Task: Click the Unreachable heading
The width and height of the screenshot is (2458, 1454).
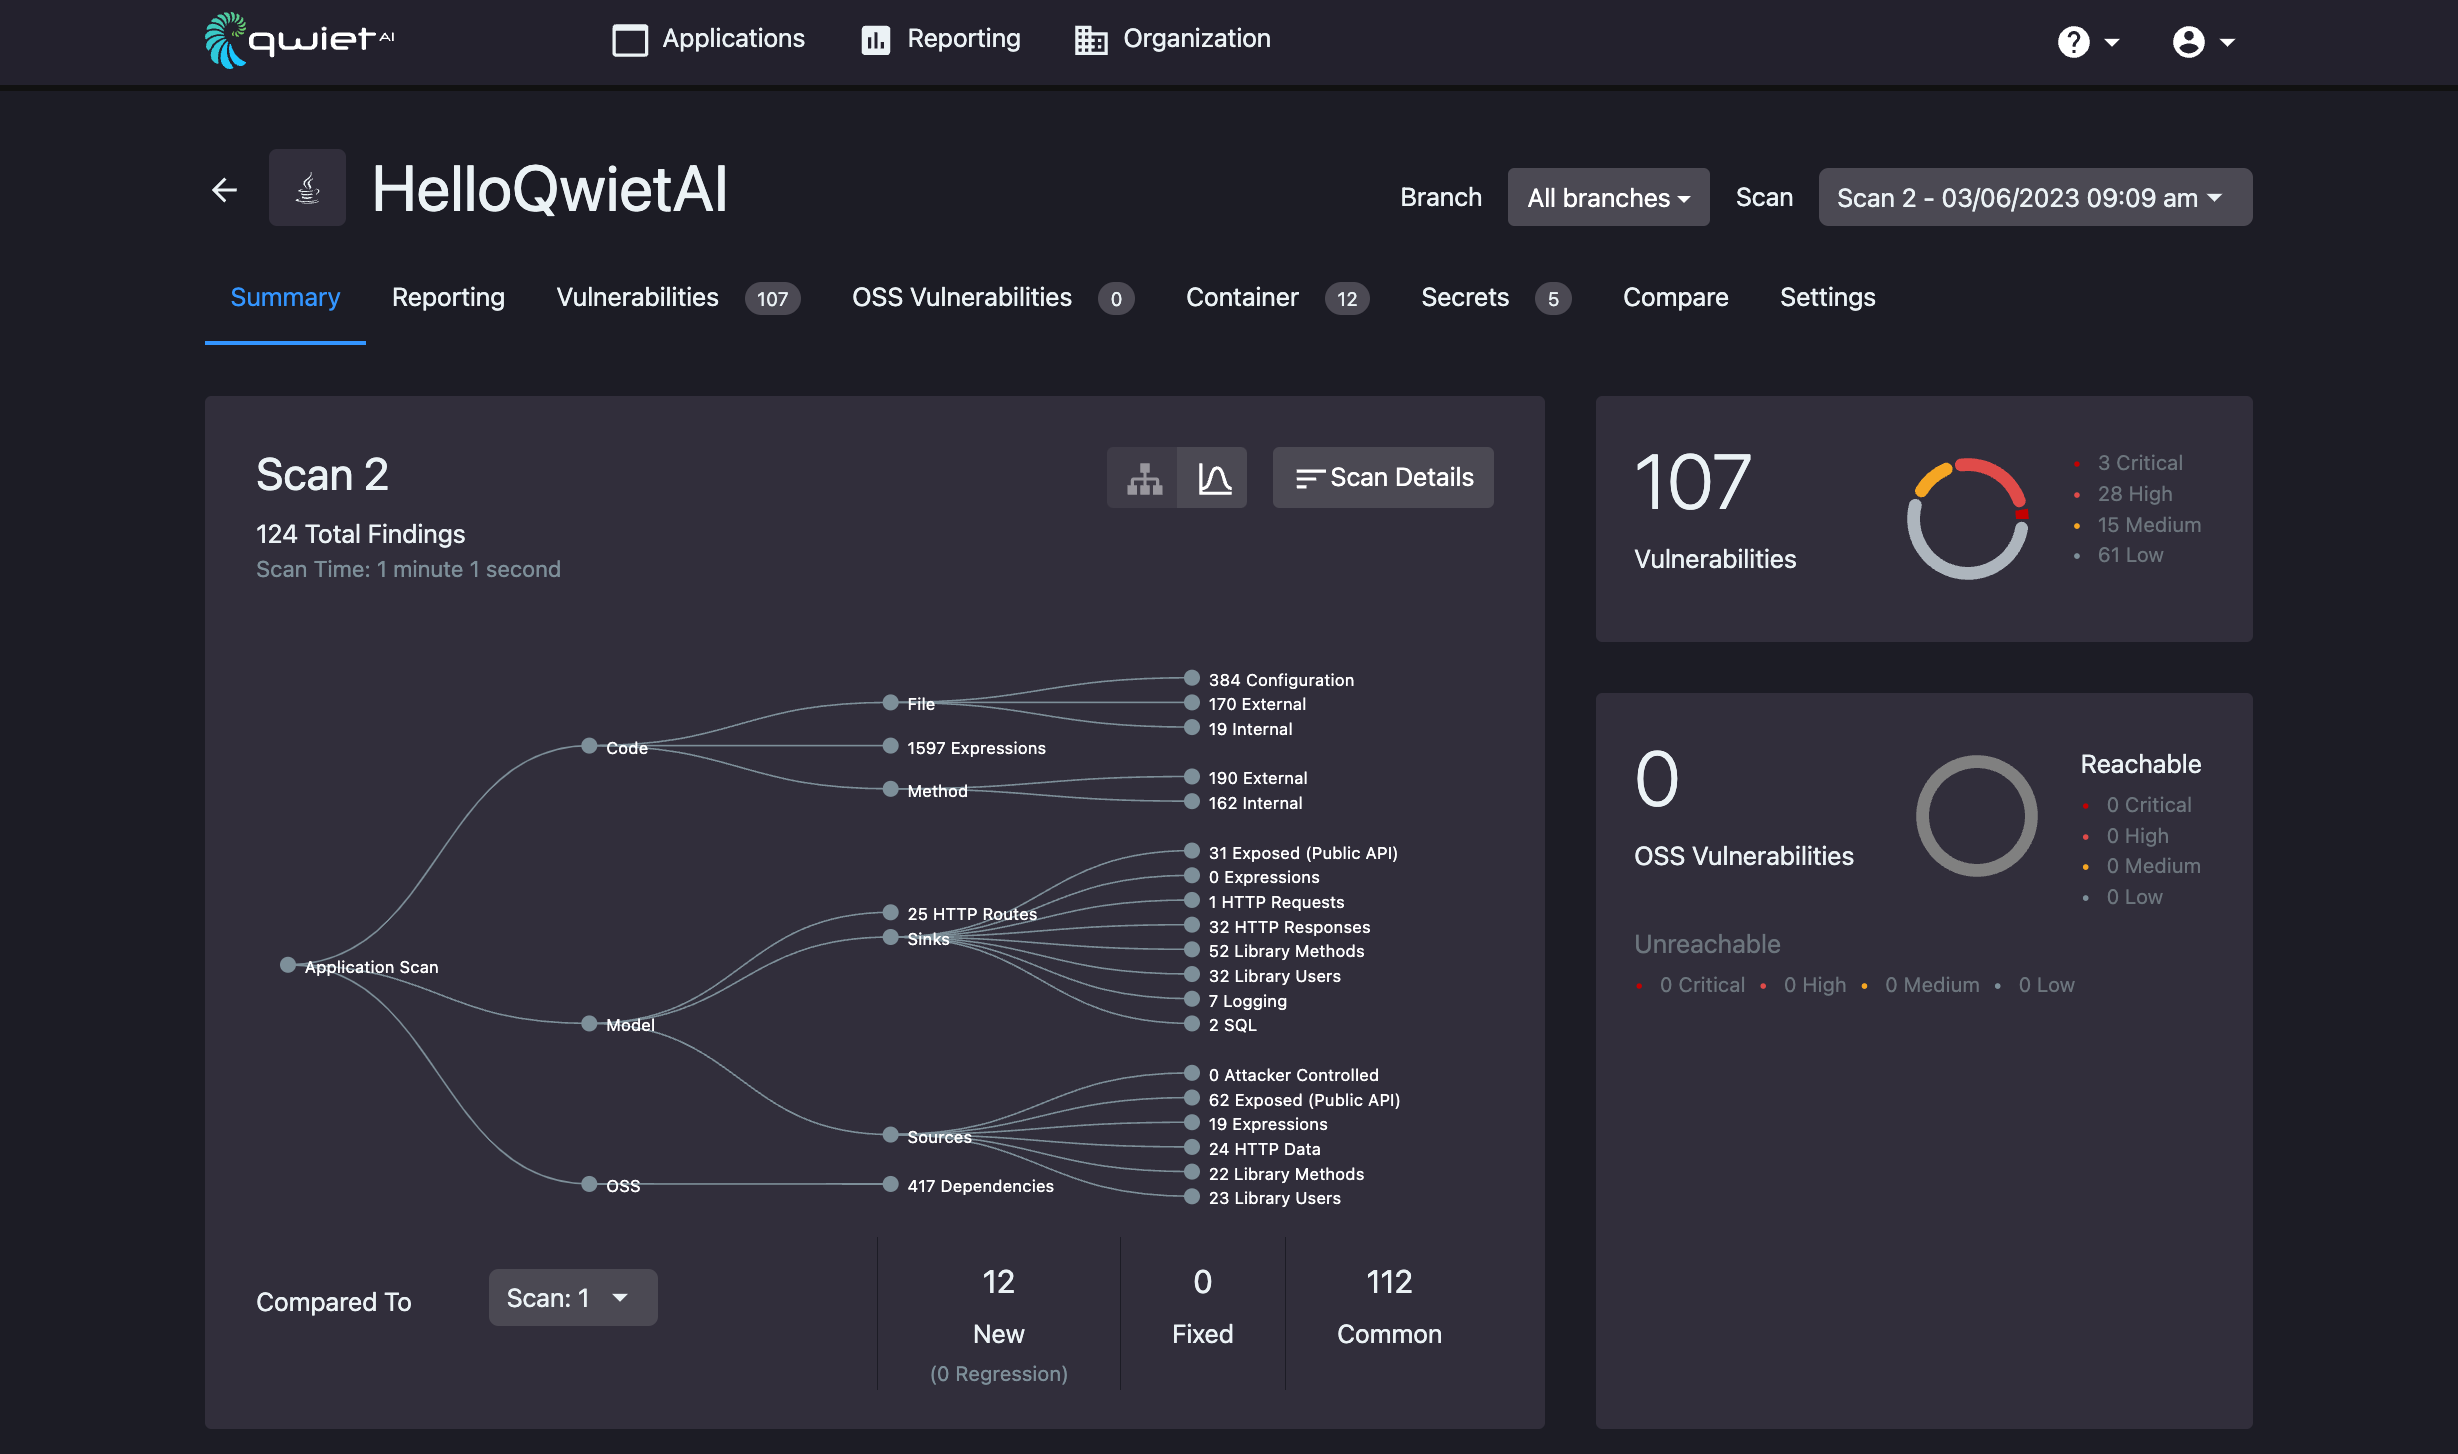Action: [x=1707, y=944]
